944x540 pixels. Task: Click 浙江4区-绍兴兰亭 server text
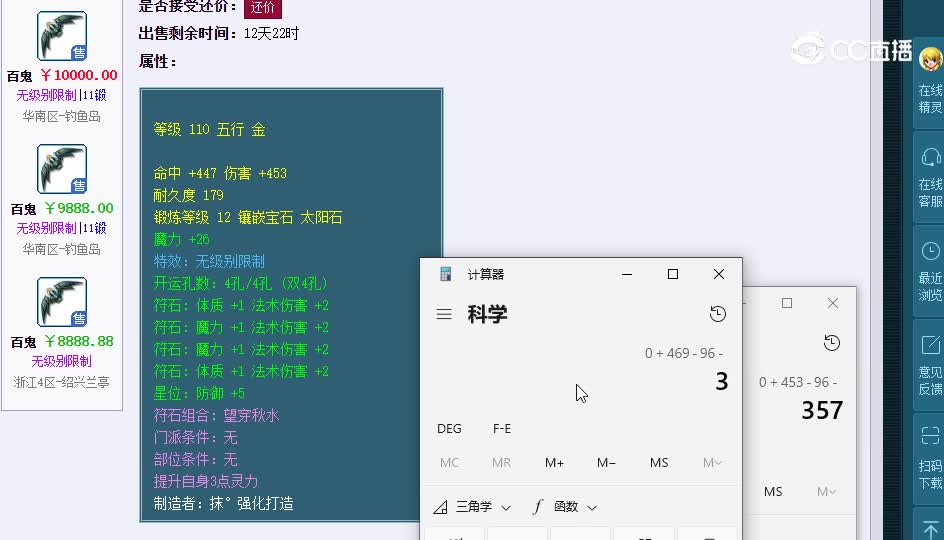61,382
